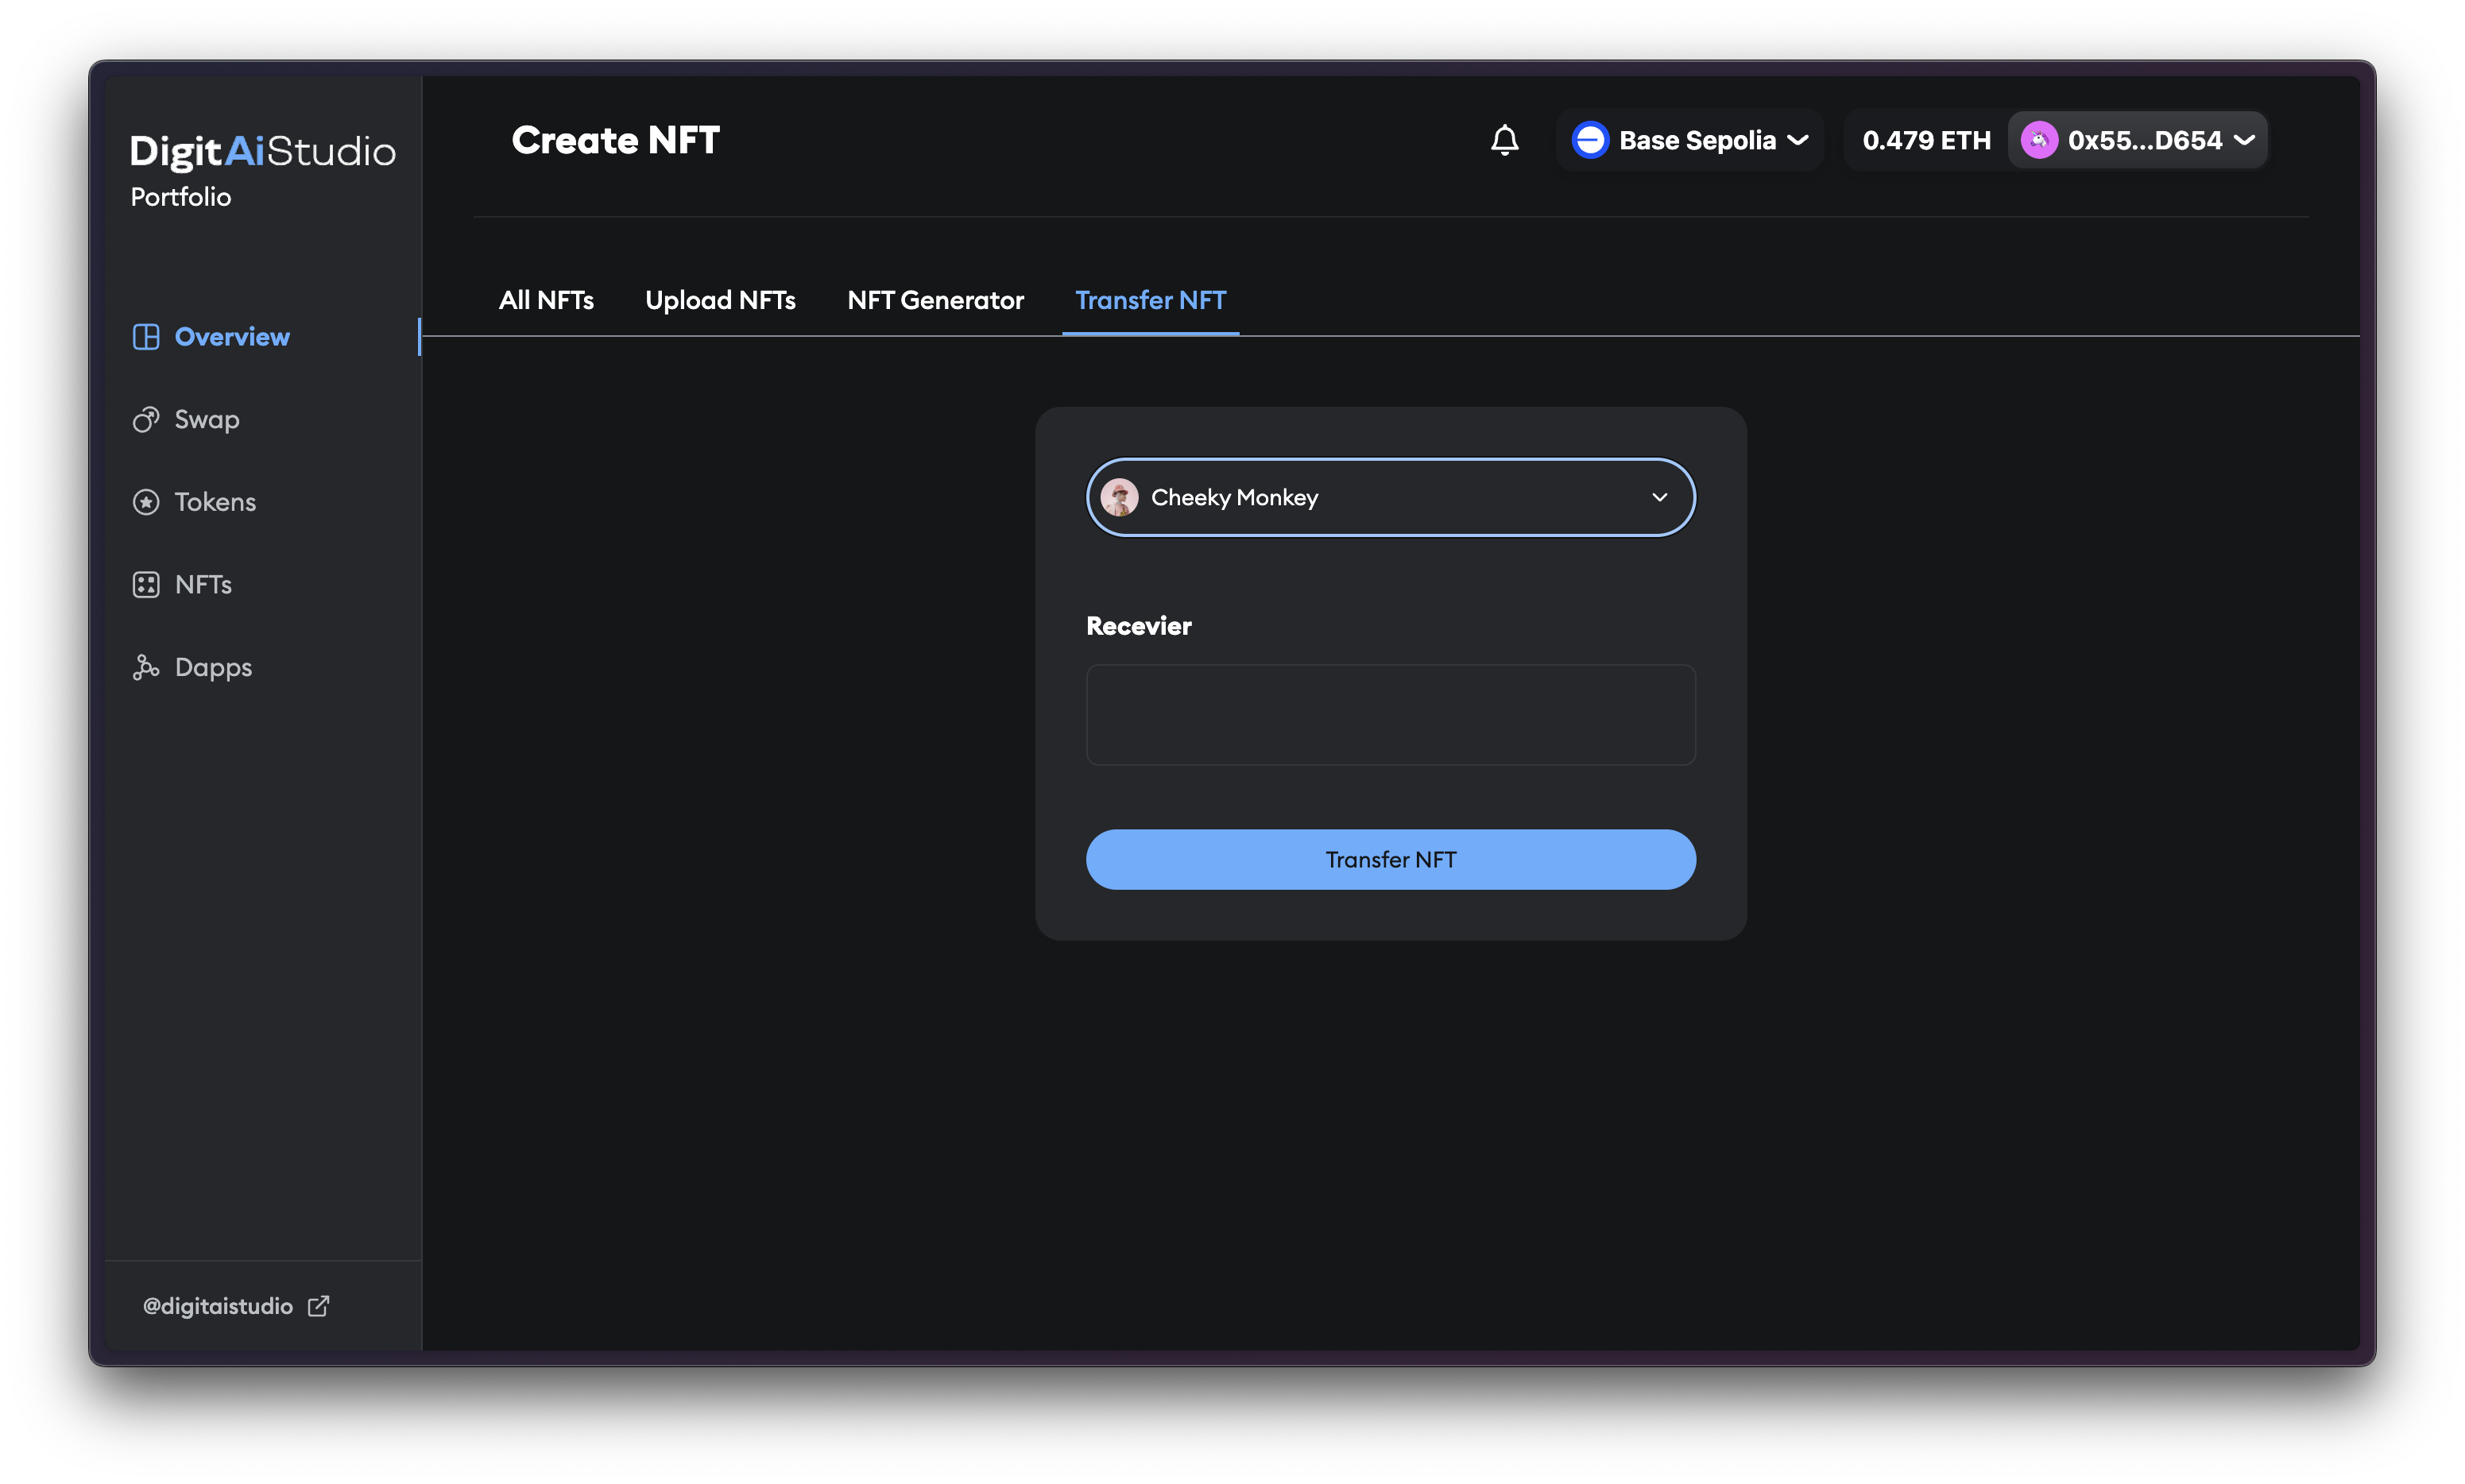The image size is (2465, 1484).
Task: Expand the Cheeky Monkey NFT selector
Action: 1659,497
